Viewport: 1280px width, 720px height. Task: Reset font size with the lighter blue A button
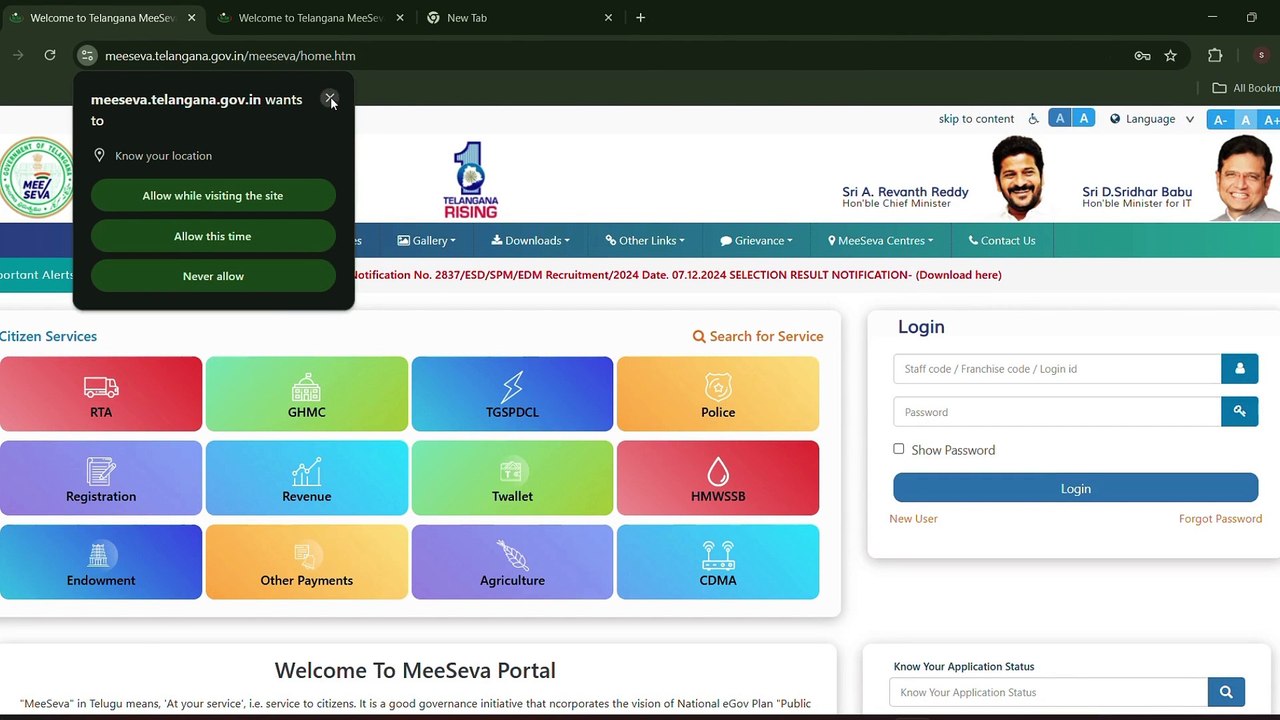(1245, 120)
